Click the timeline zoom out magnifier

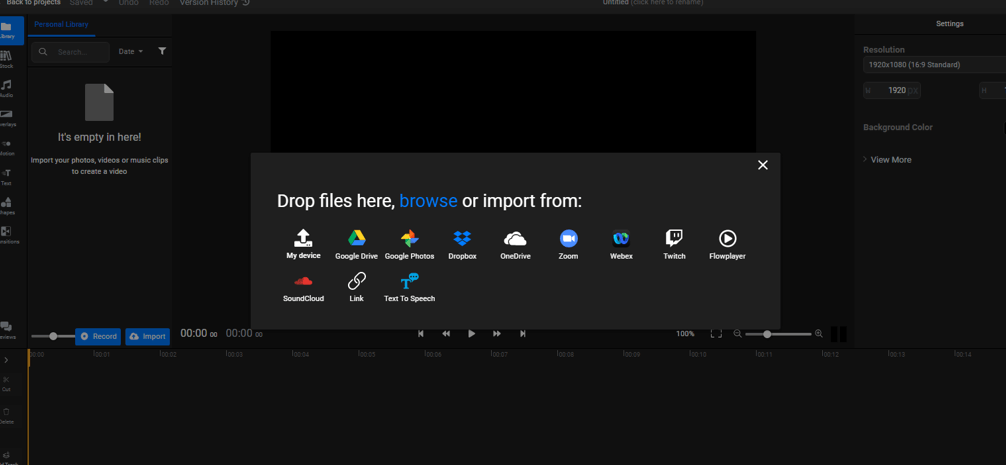[737, 334]
